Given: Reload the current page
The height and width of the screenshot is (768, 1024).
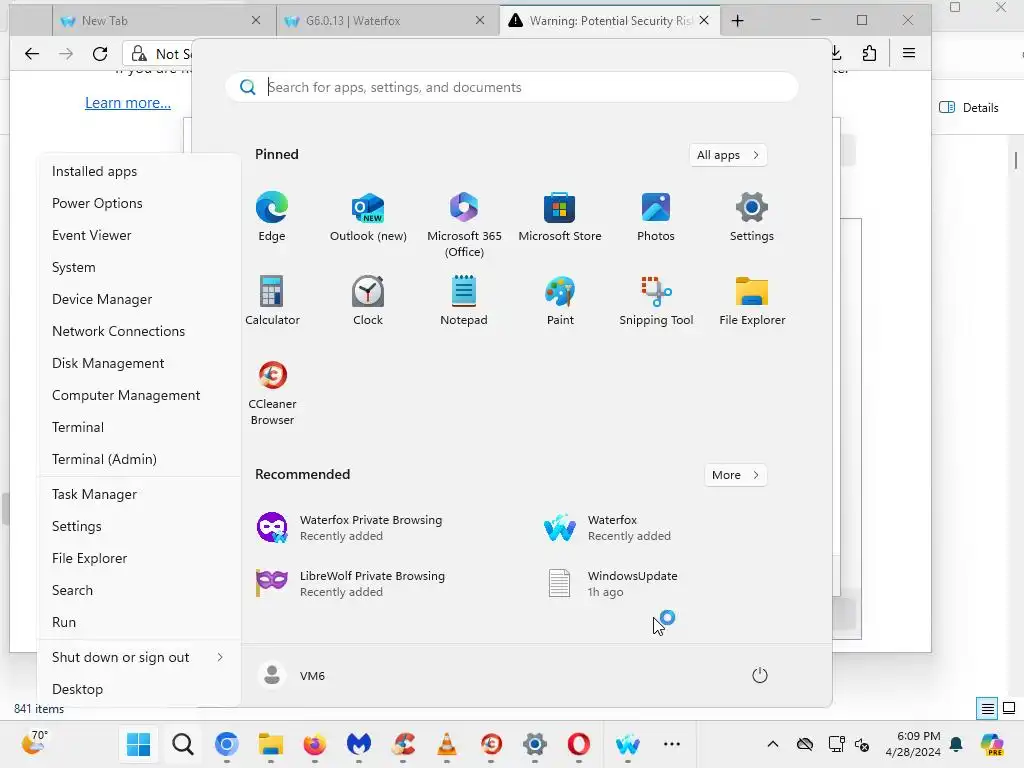Looking at the screenshot, I should pyautogui.click(x=99, y=54).
